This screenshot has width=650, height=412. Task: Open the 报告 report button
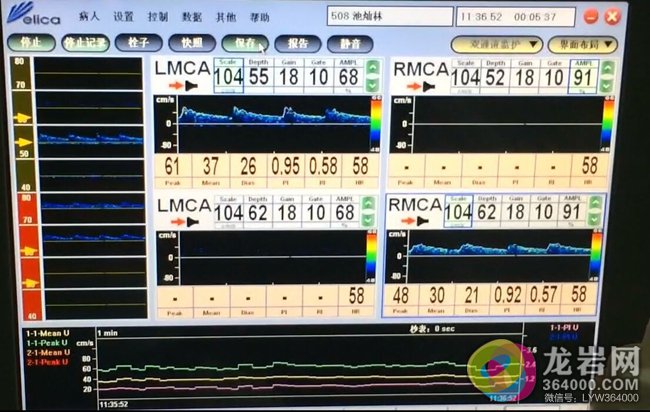coord(298,44)
